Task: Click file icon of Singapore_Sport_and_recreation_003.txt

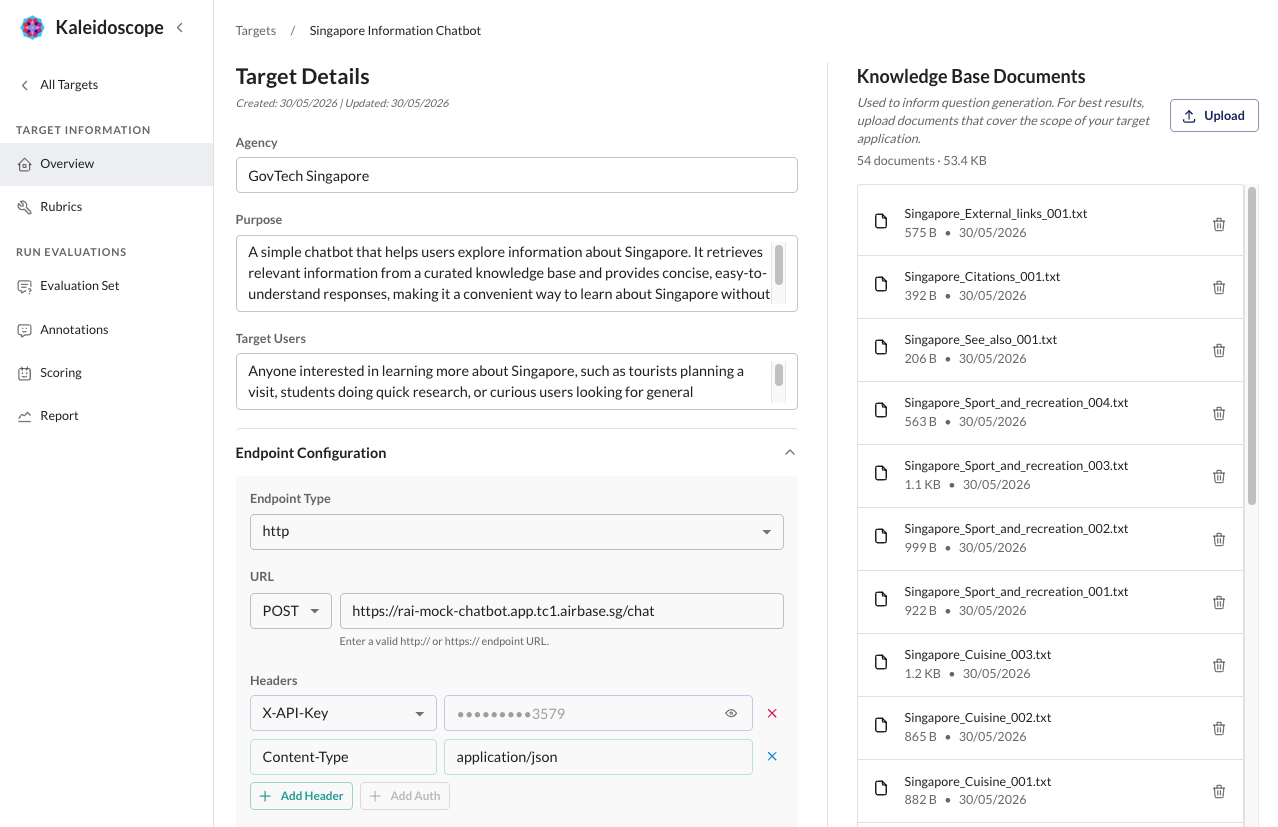Action: tap(881, 473)
